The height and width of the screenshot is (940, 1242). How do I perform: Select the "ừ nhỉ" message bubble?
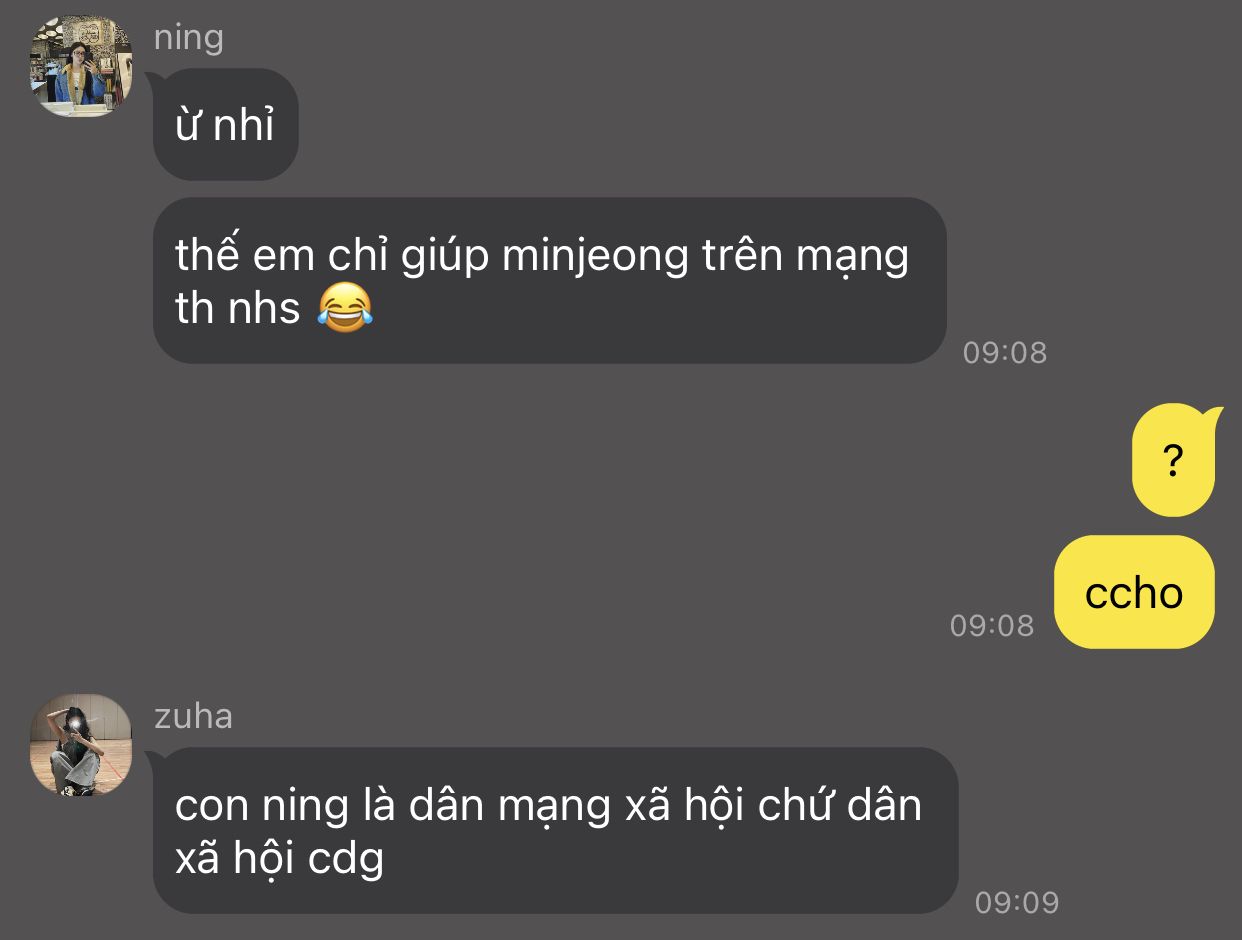point(226,124)
